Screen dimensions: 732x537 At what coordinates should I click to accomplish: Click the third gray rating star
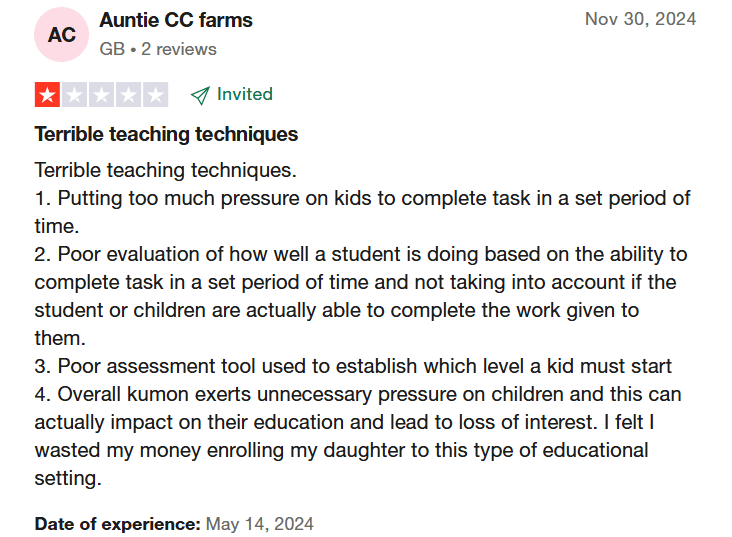click(x=101, y=95)
